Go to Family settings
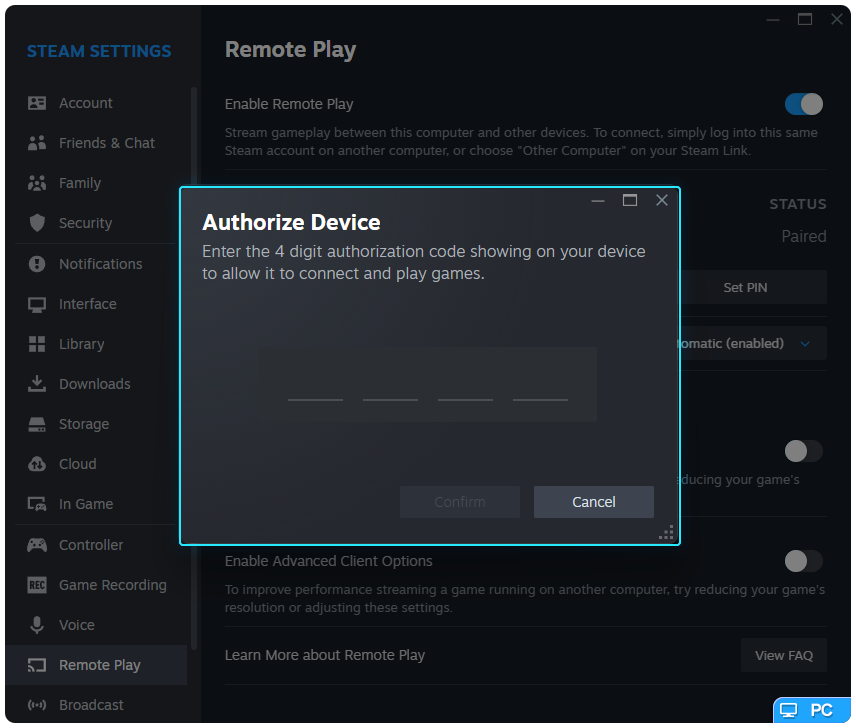 coord(96,183)
